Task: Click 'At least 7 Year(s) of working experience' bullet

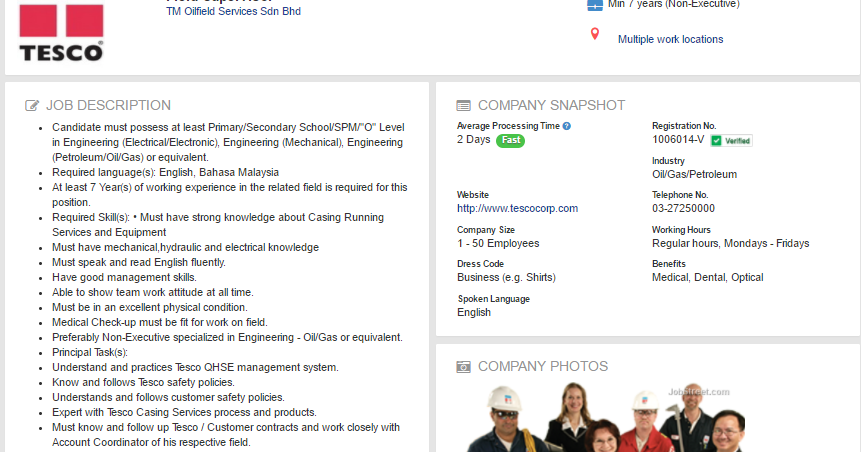Action: click(230, 195)
